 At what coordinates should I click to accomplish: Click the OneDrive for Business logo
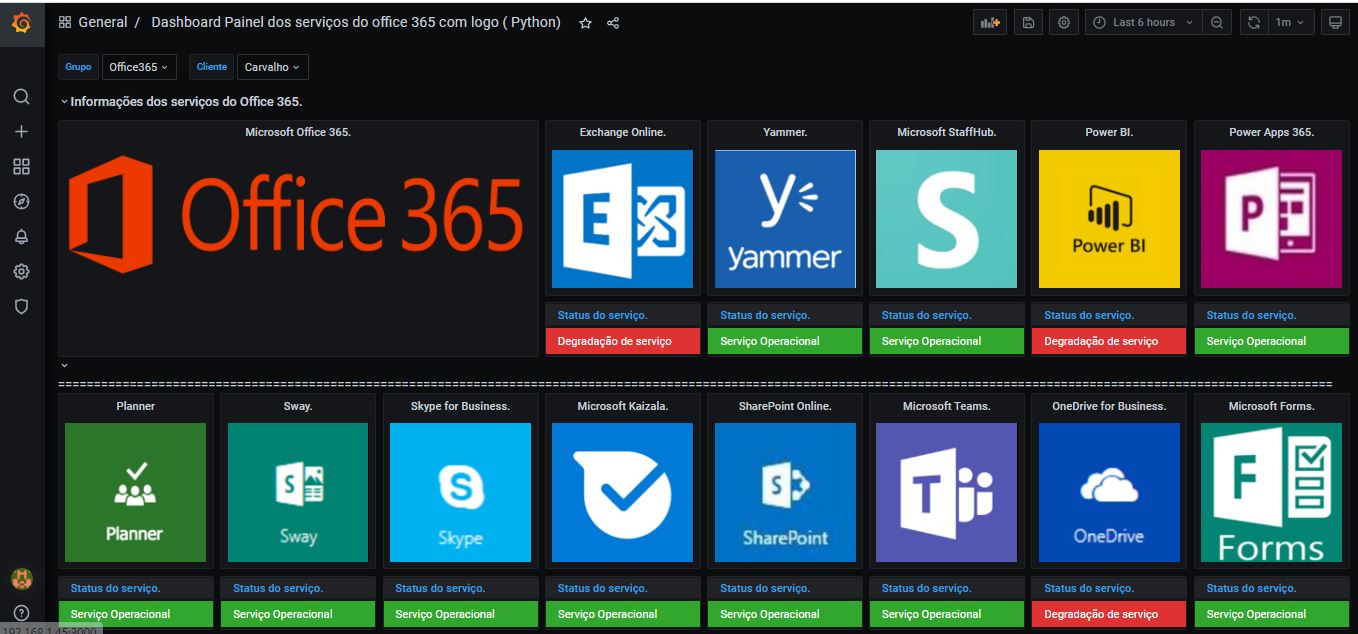pyautogui.click(x=1109, y=492)
